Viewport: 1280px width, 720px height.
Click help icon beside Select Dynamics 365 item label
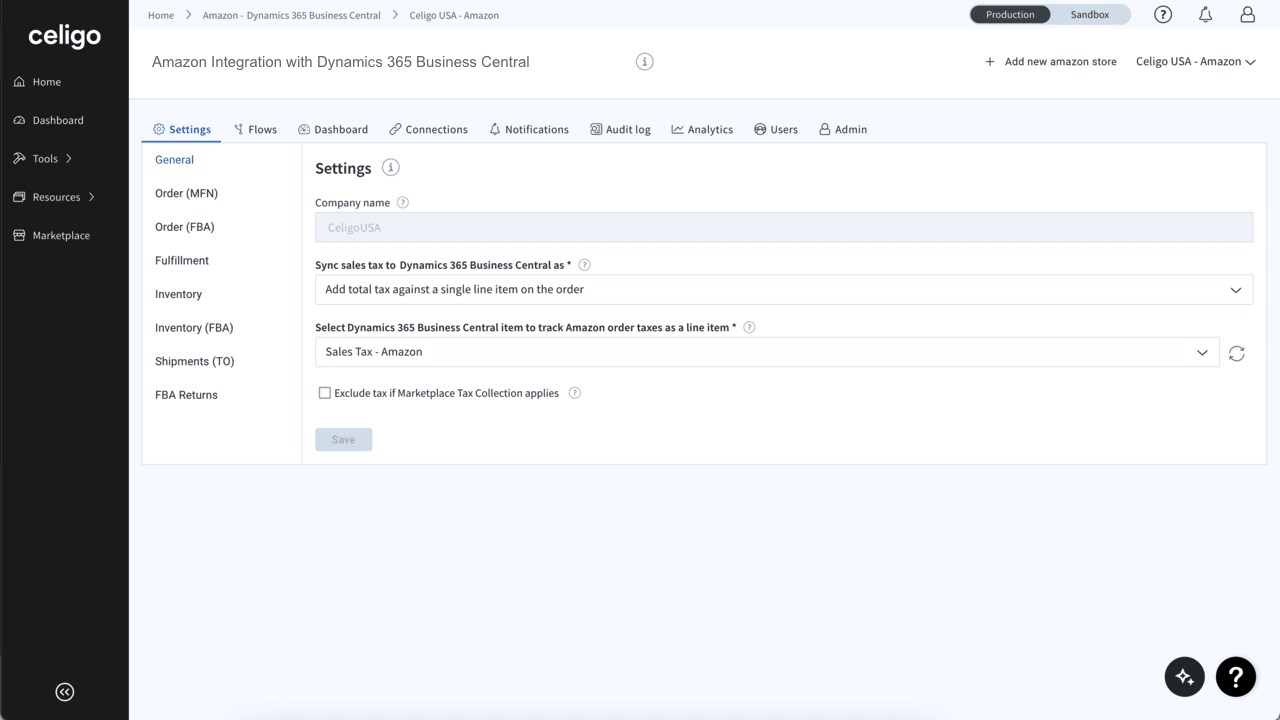750,327
